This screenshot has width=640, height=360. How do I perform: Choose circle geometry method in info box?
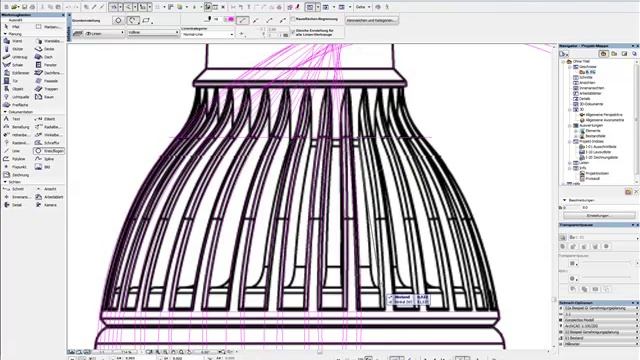pos(118,20)
